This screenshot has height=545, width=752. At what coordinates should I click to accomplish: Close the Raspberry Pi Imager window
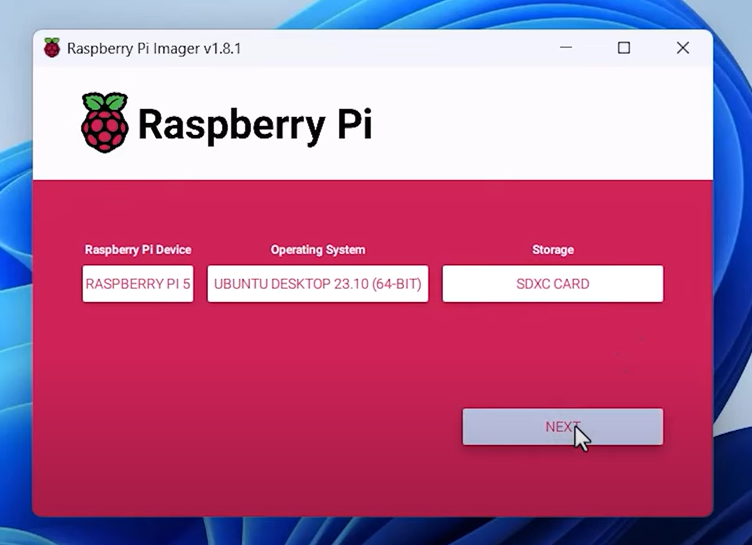coord(683,47)
